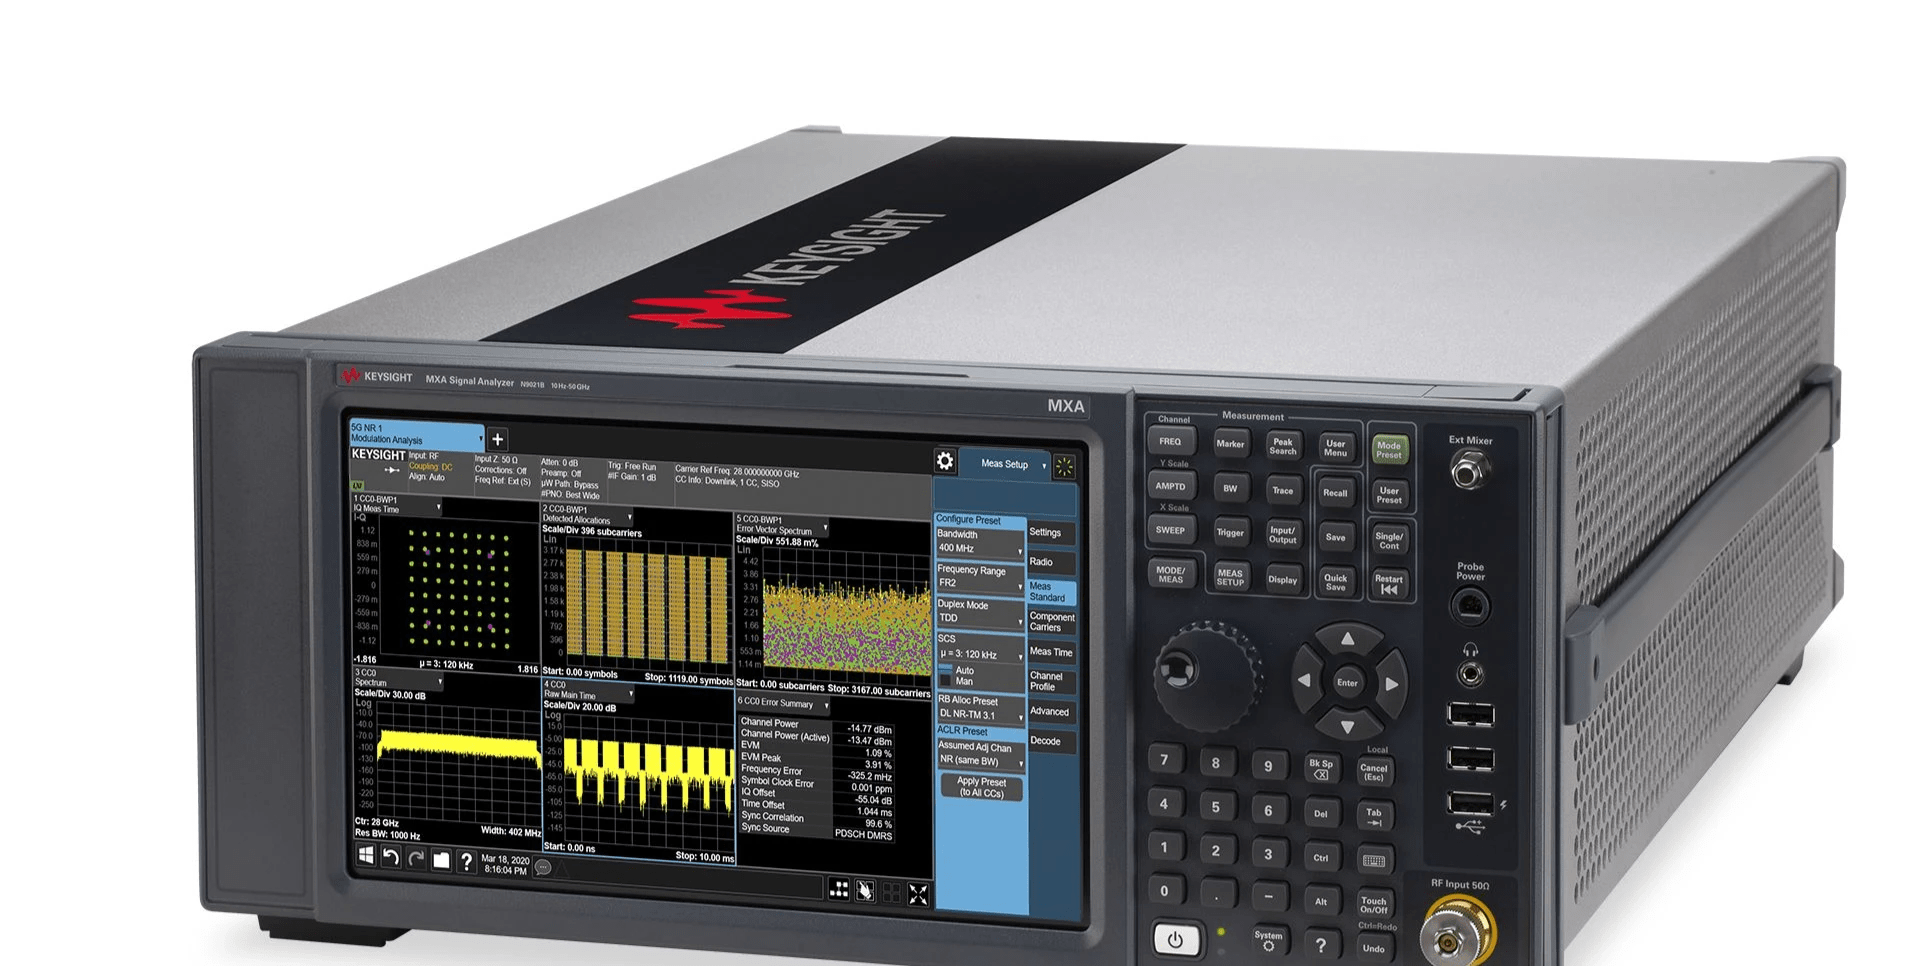Image resolution: width=1920 pixels, height=966 pixels.
Task: Select the Decode tab
Action: point(1051,741)
